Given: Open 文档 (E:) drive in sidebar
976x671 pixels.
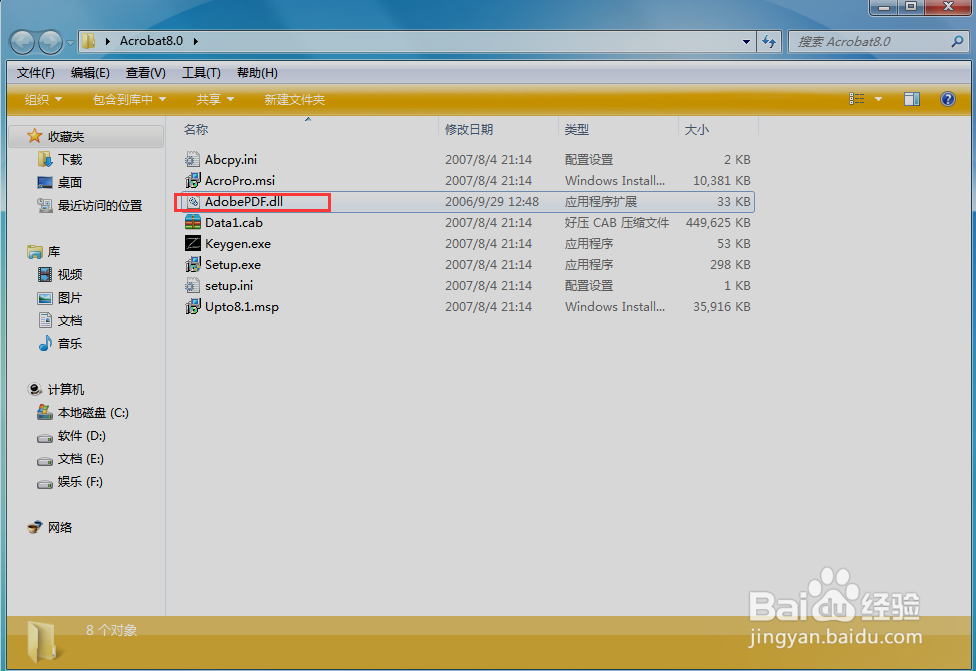Looking at the screenshot, I should pyautogui.click(x=80, y=459).
